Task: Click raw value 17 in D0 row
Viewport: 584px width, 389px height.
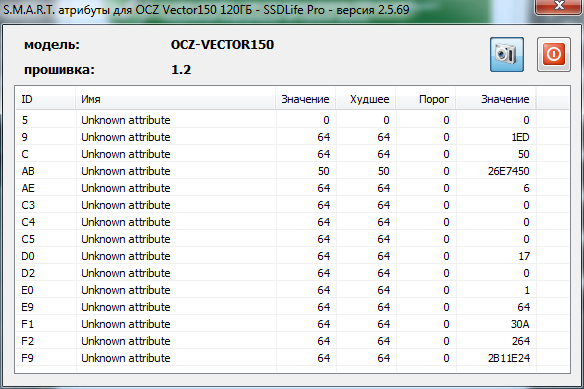Action: coord(524,256)
